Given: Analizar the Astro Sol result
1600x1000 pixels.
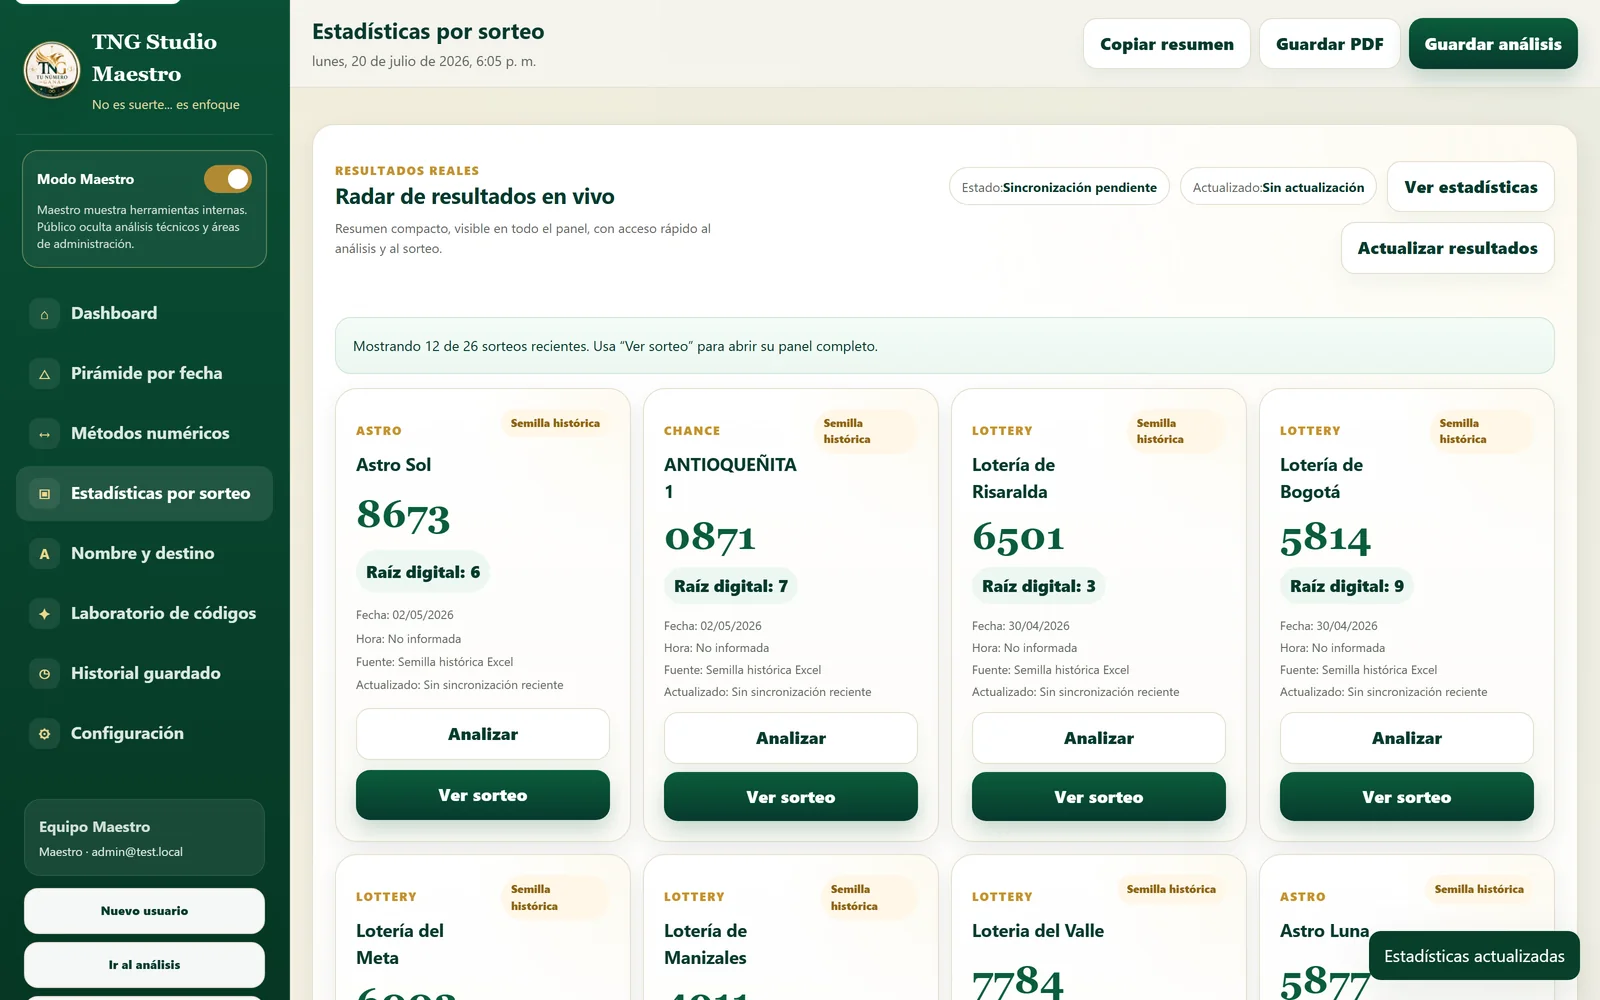Looking at the screenshot, I should [483, 734].
